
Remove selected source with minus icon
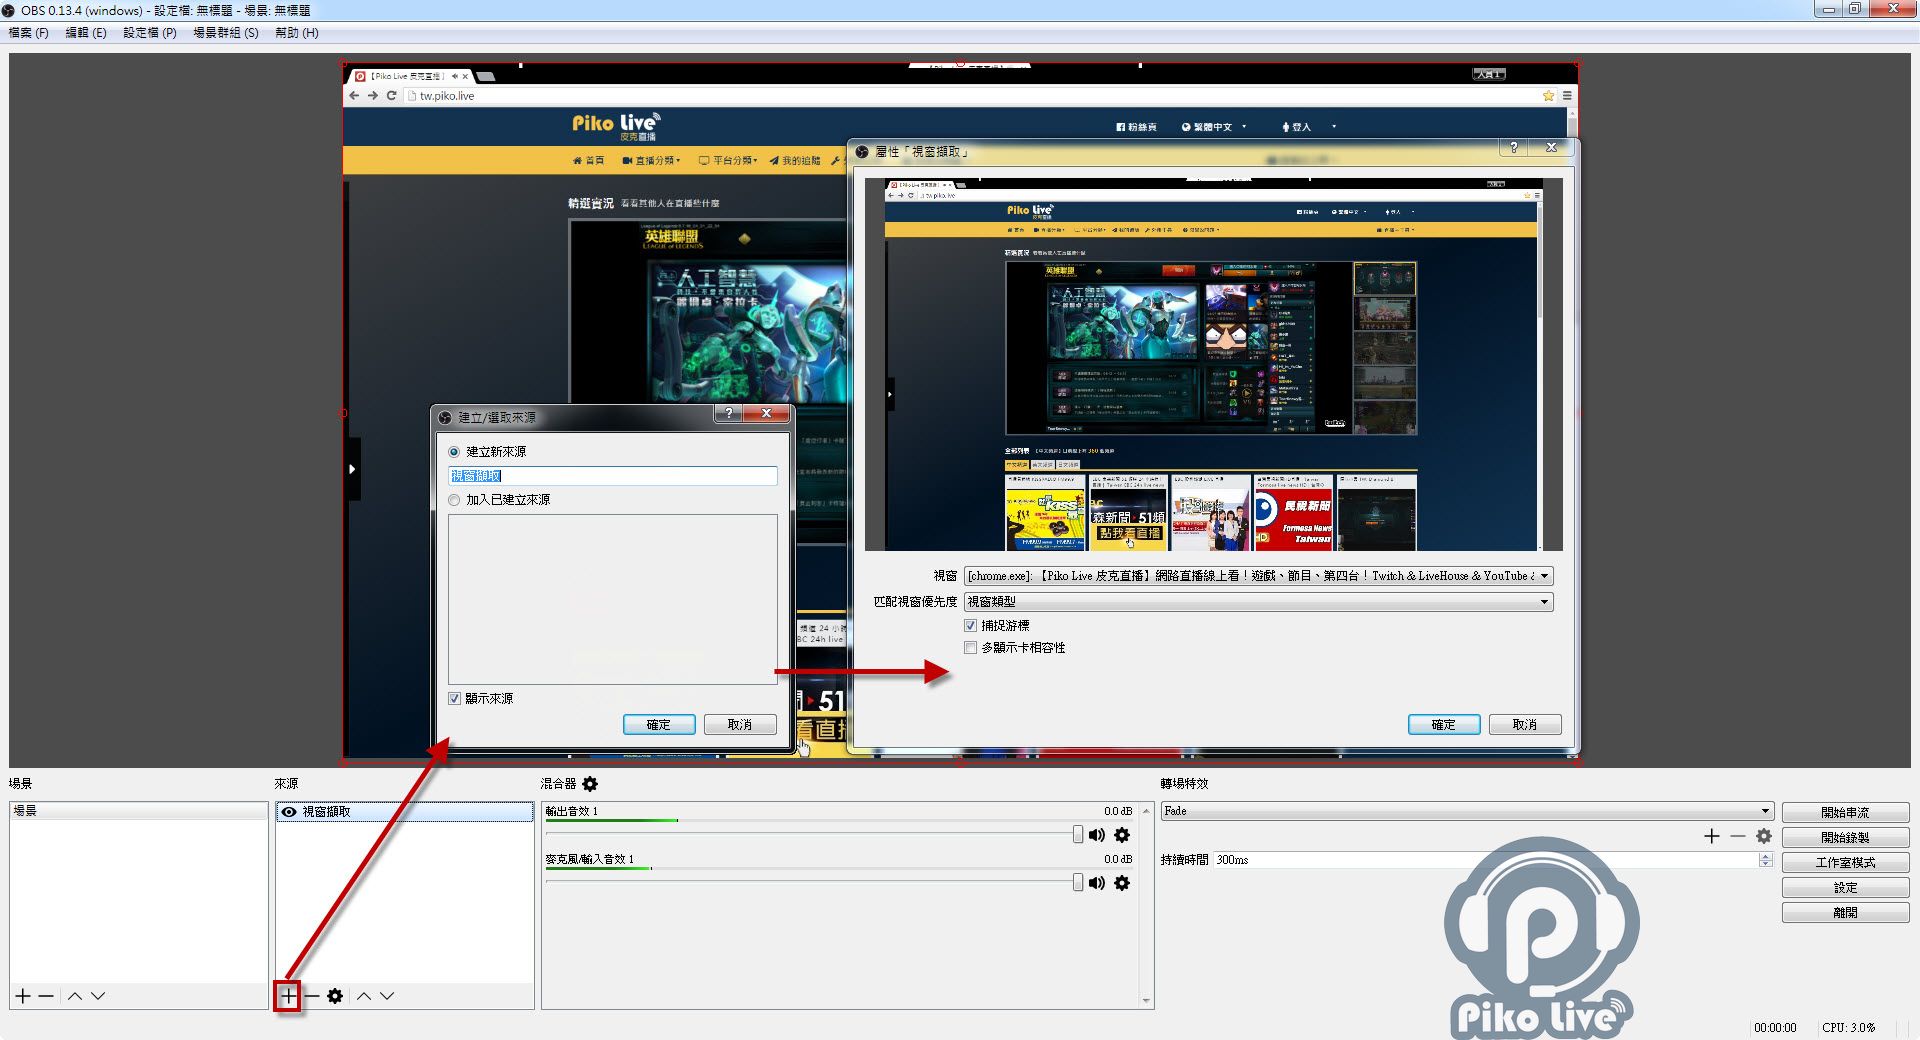click(312, 996)
